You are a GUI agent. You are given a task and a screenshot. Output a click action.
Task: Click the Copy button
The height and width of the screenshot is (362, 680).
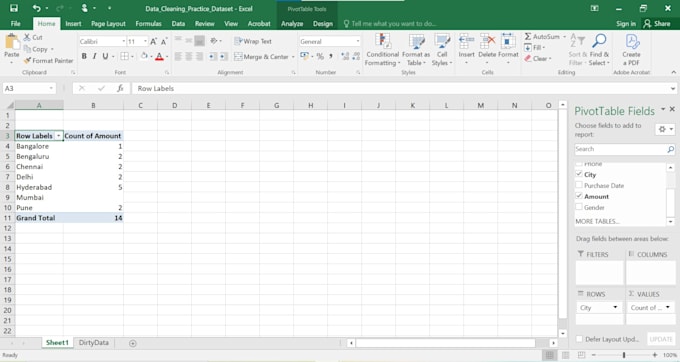click(38, 49)
